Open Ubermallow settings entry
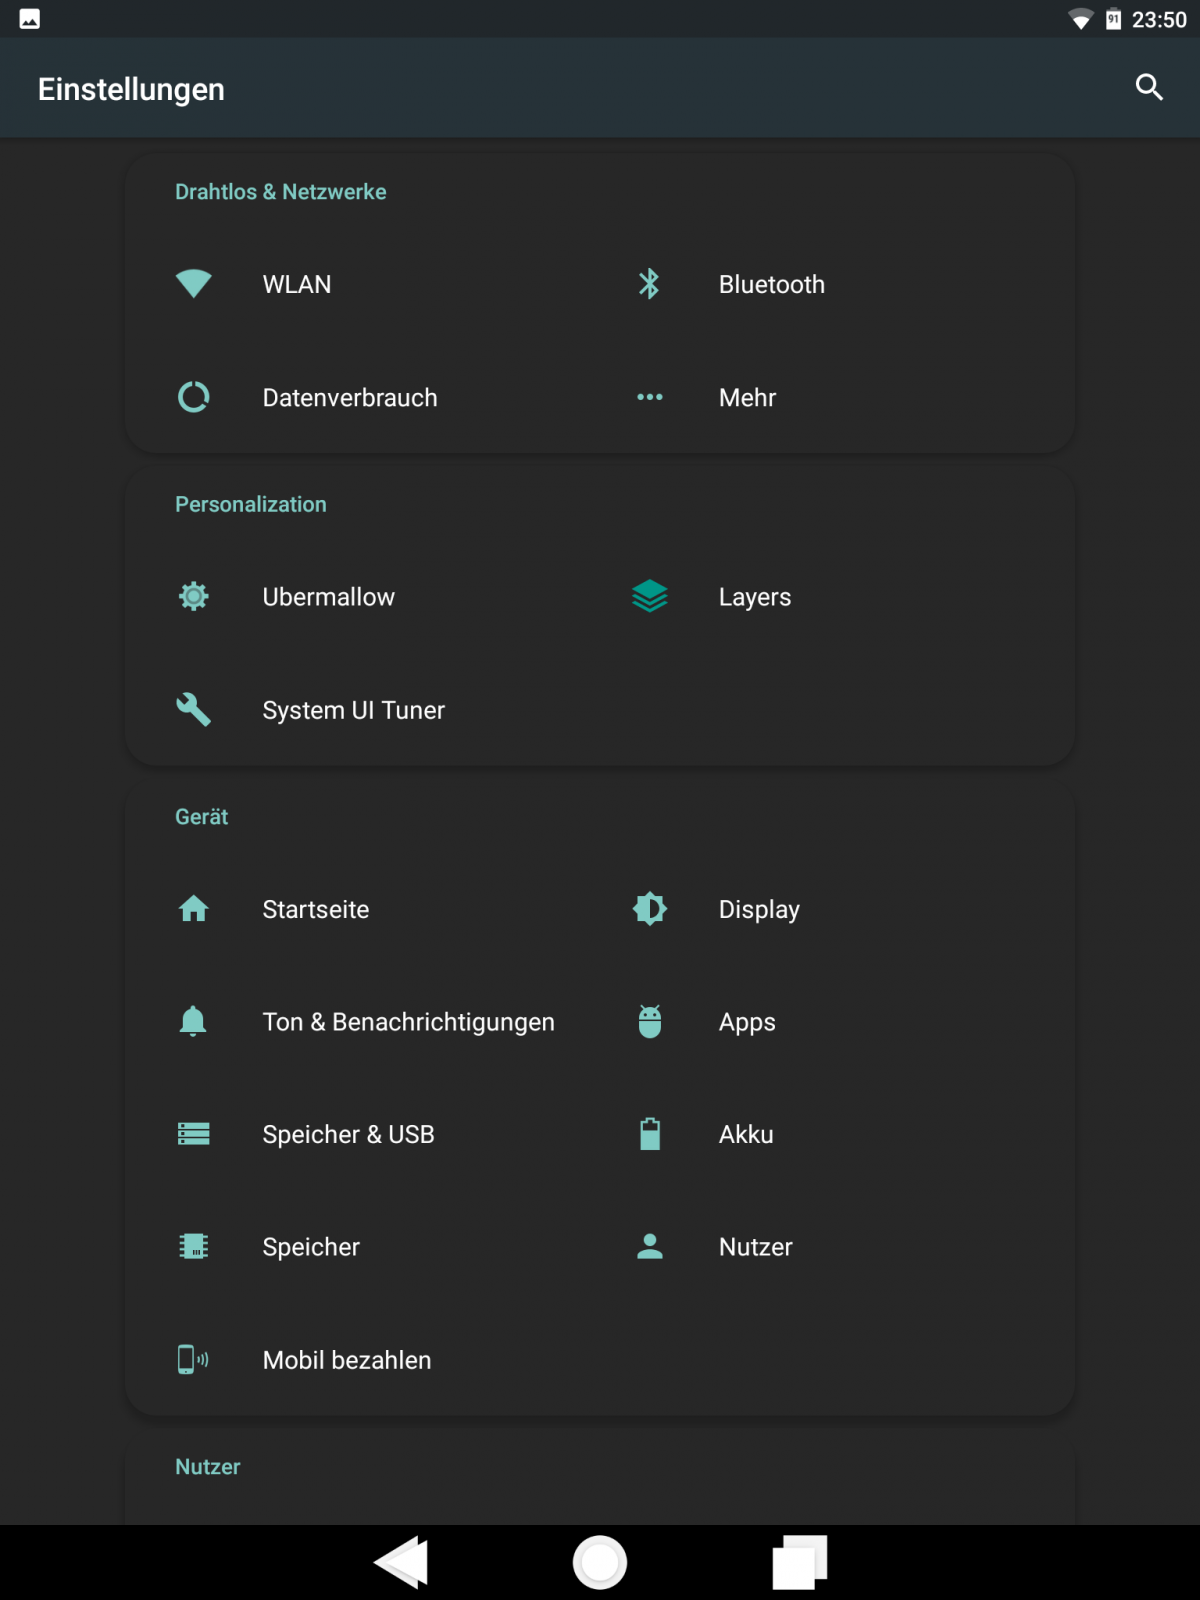The height and width of the screenshot is (1600, 1200). pos(328,597)
